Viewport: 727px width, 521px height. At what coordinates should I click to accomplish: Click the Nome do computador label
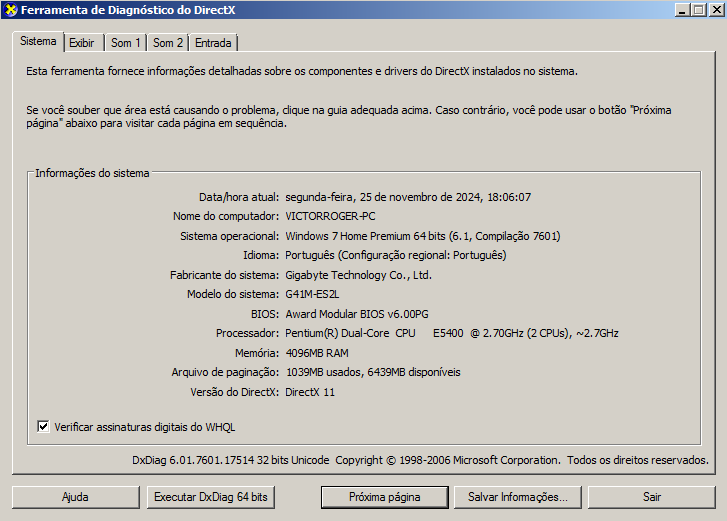tap(226, 216)
